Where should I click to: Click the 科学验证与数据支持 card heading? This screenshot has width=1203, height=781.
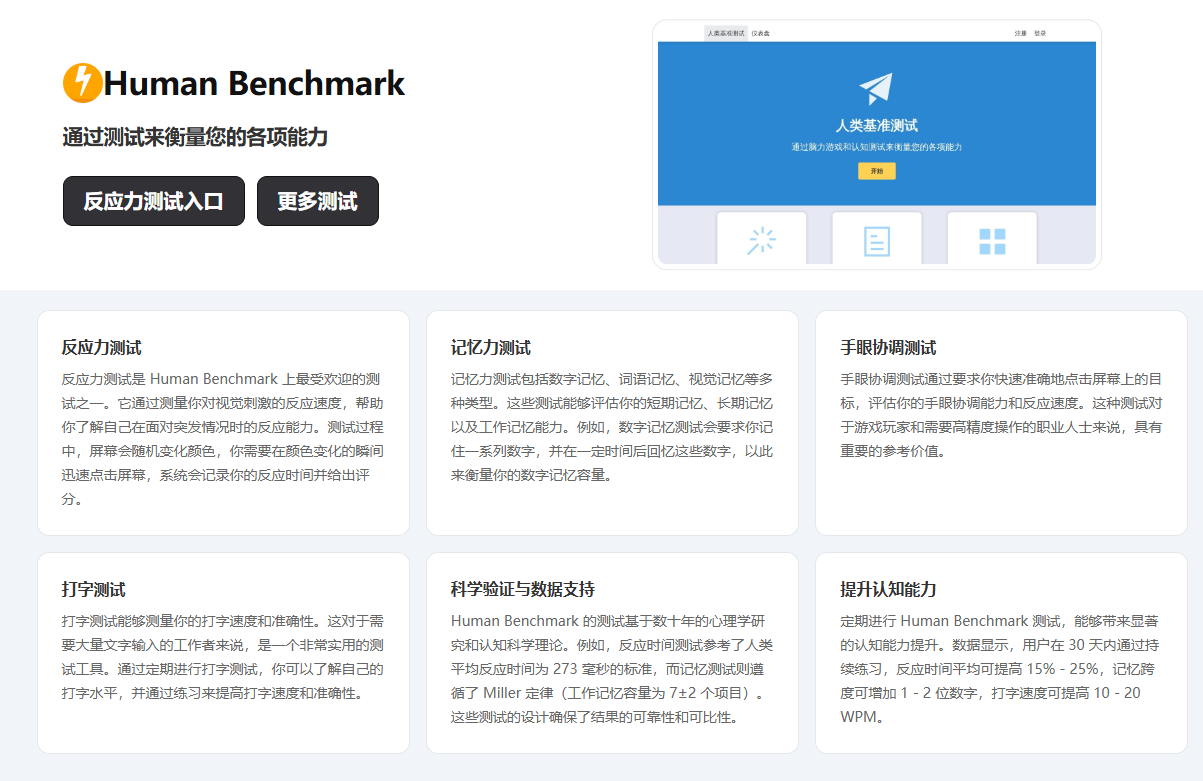(x=523, y=590)
